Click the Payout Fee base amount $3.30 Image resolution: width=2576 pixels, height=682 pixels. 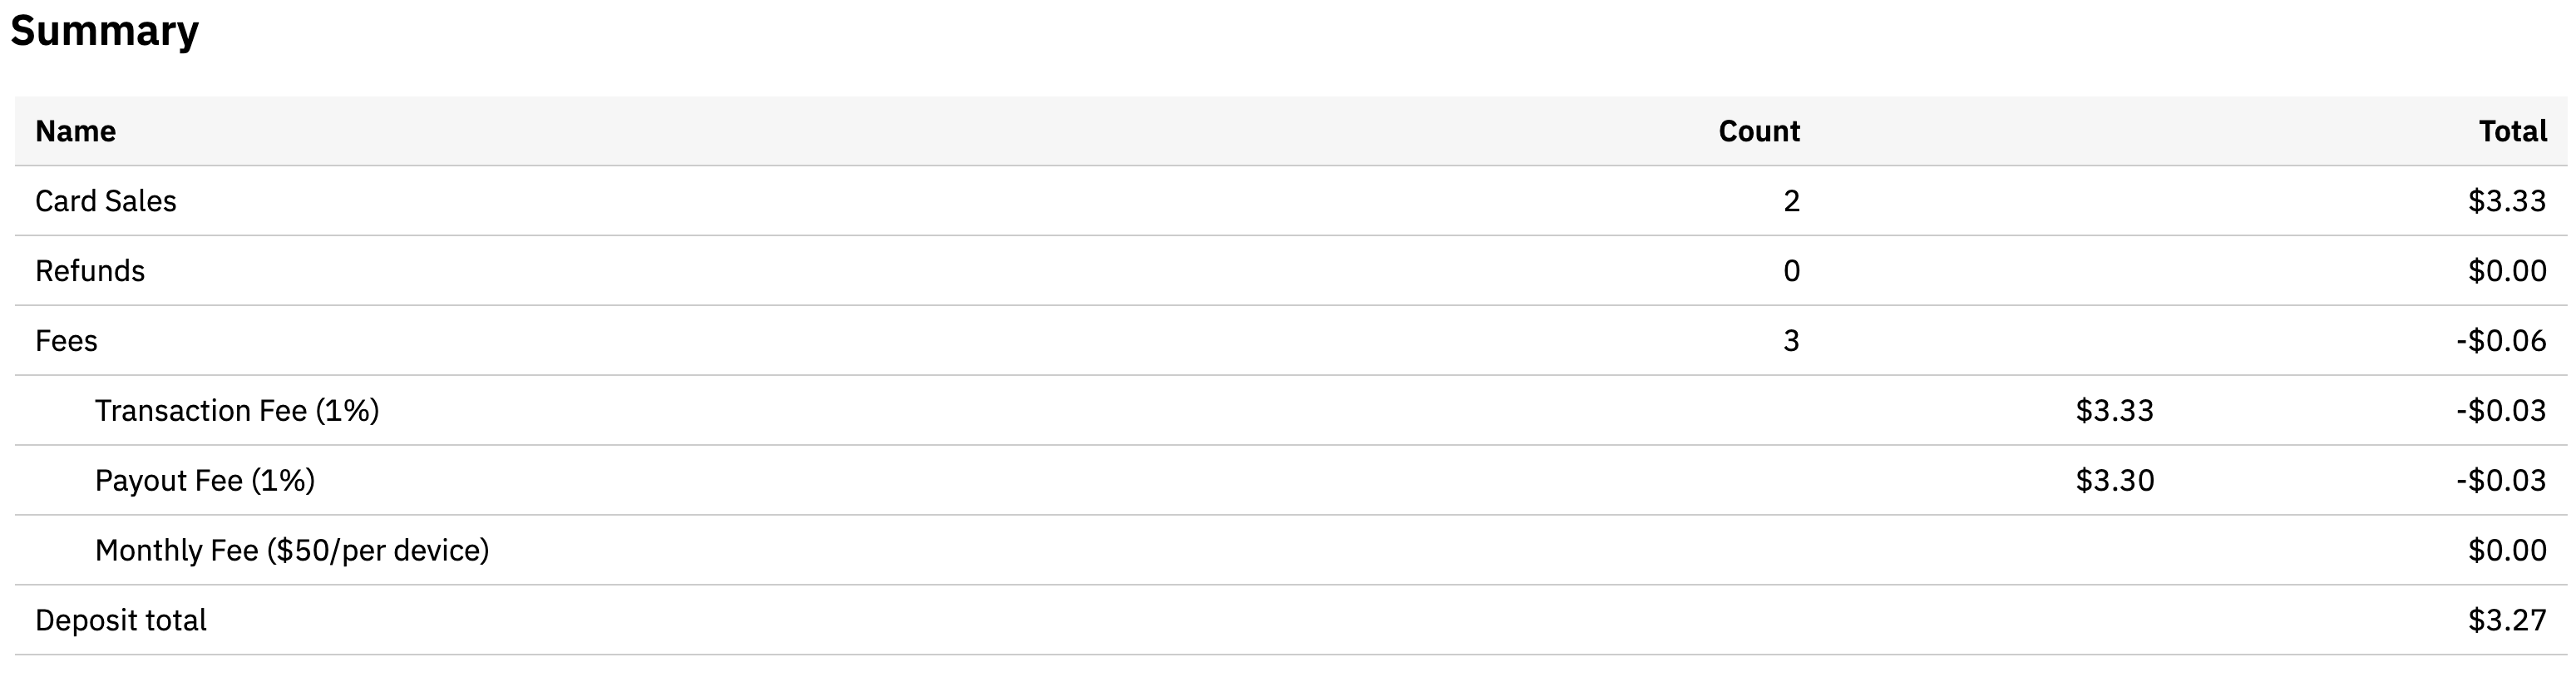coord(2114,481)
